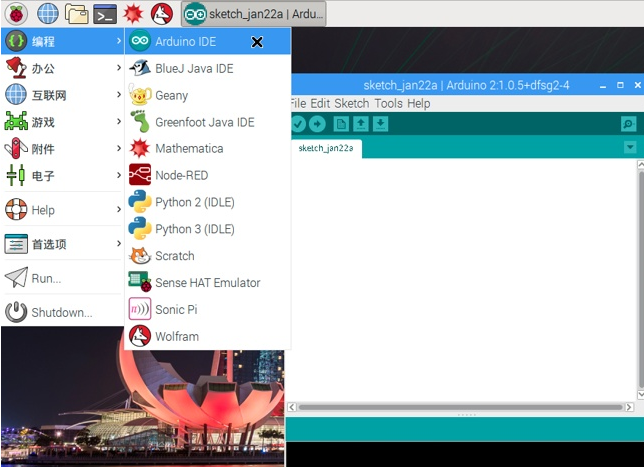Click the editor scroll-left arrow
The width and height of the screenshot is (644, 467).
pyautogui.click(x=292, y=407)
